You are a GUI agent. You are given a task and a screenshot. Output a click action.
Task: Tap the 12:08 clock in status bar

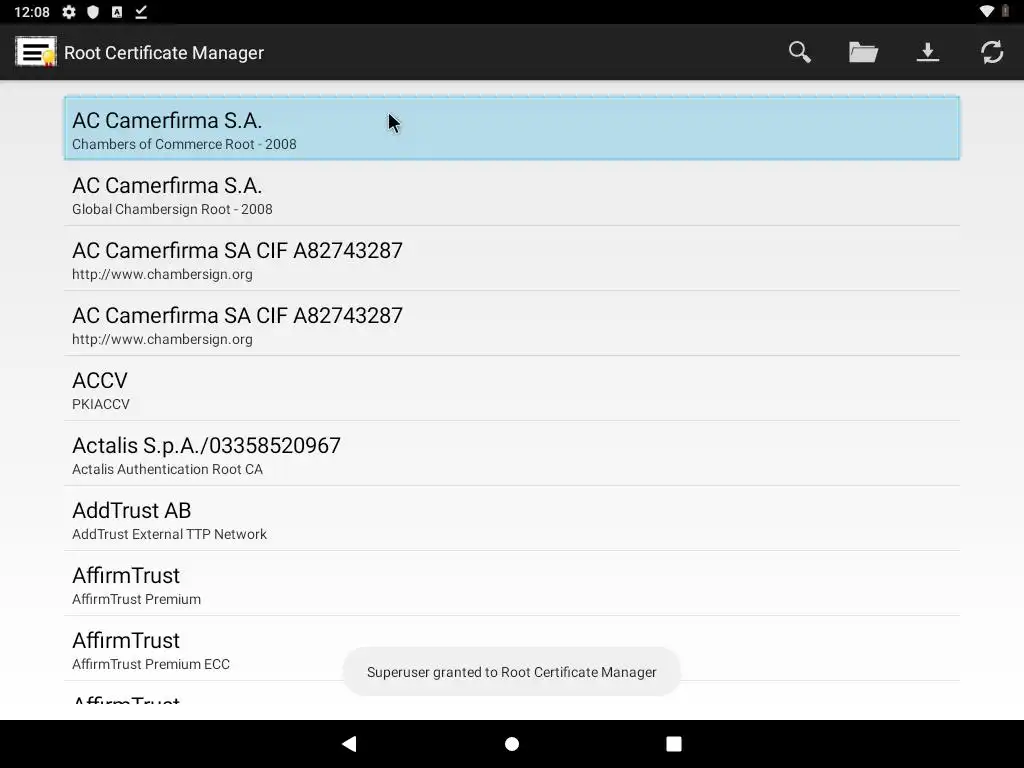pos(32,12)
